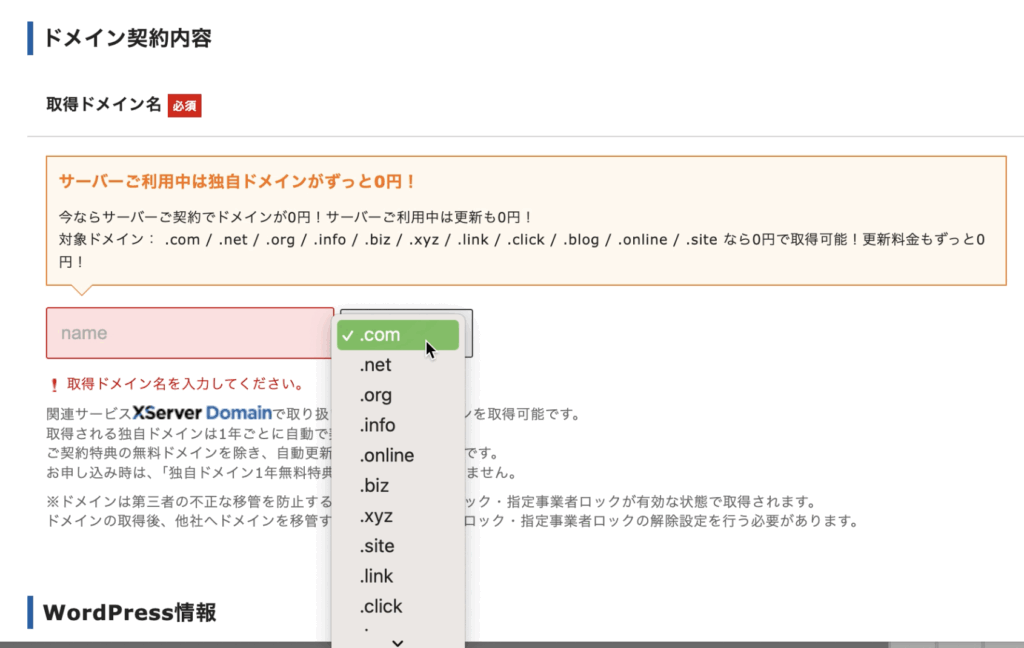Click the checkmark beside .com
1024x648 pixels.
coord(346,336)
